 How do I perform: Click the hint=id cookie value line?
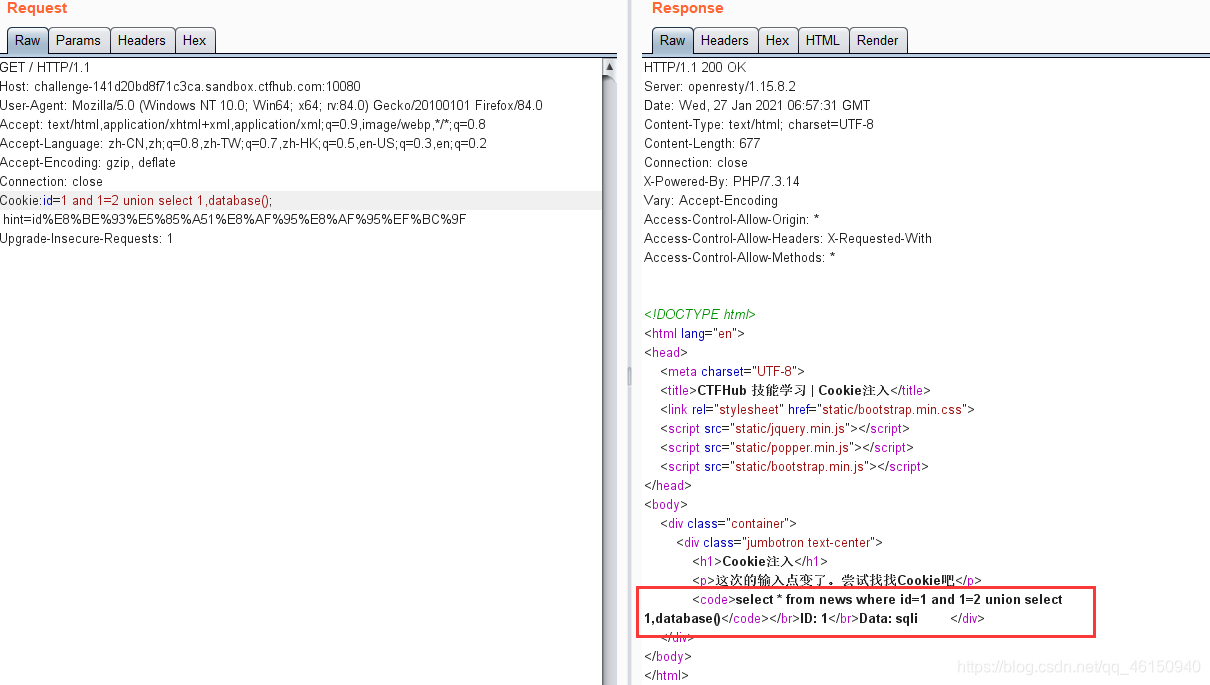click(234, 219)
